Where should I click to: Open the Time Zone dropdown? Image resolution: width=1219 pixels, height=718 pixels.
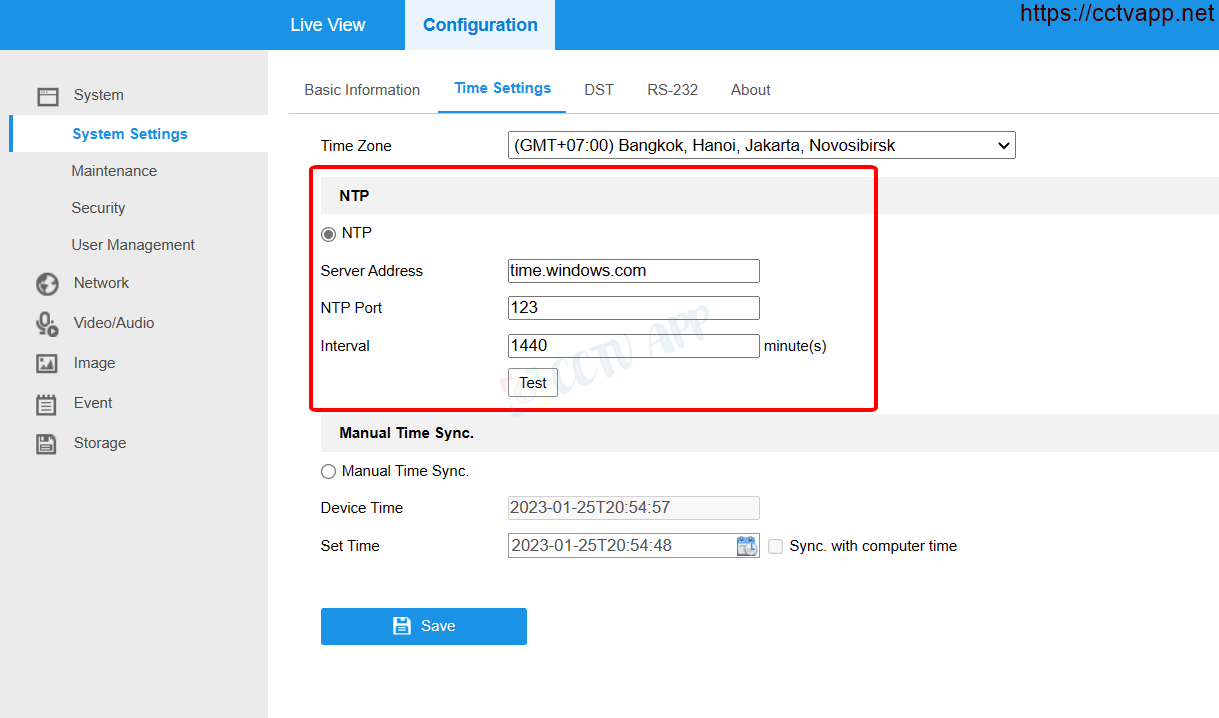[761, 146]
